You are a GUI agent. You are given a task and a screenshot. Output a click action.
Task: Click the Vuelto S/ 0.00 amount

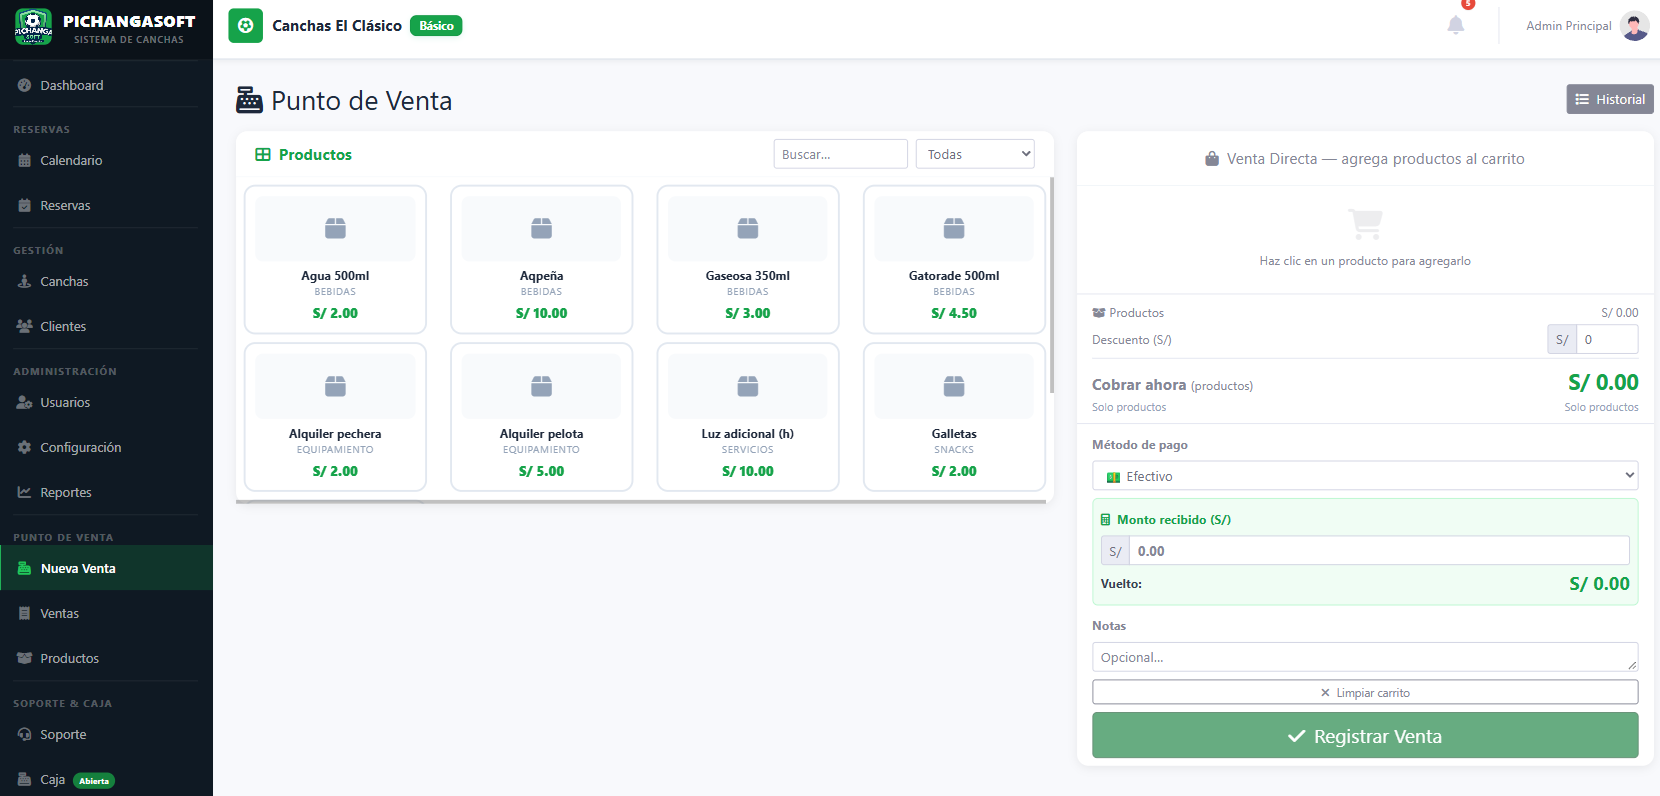click(1599, 584)
